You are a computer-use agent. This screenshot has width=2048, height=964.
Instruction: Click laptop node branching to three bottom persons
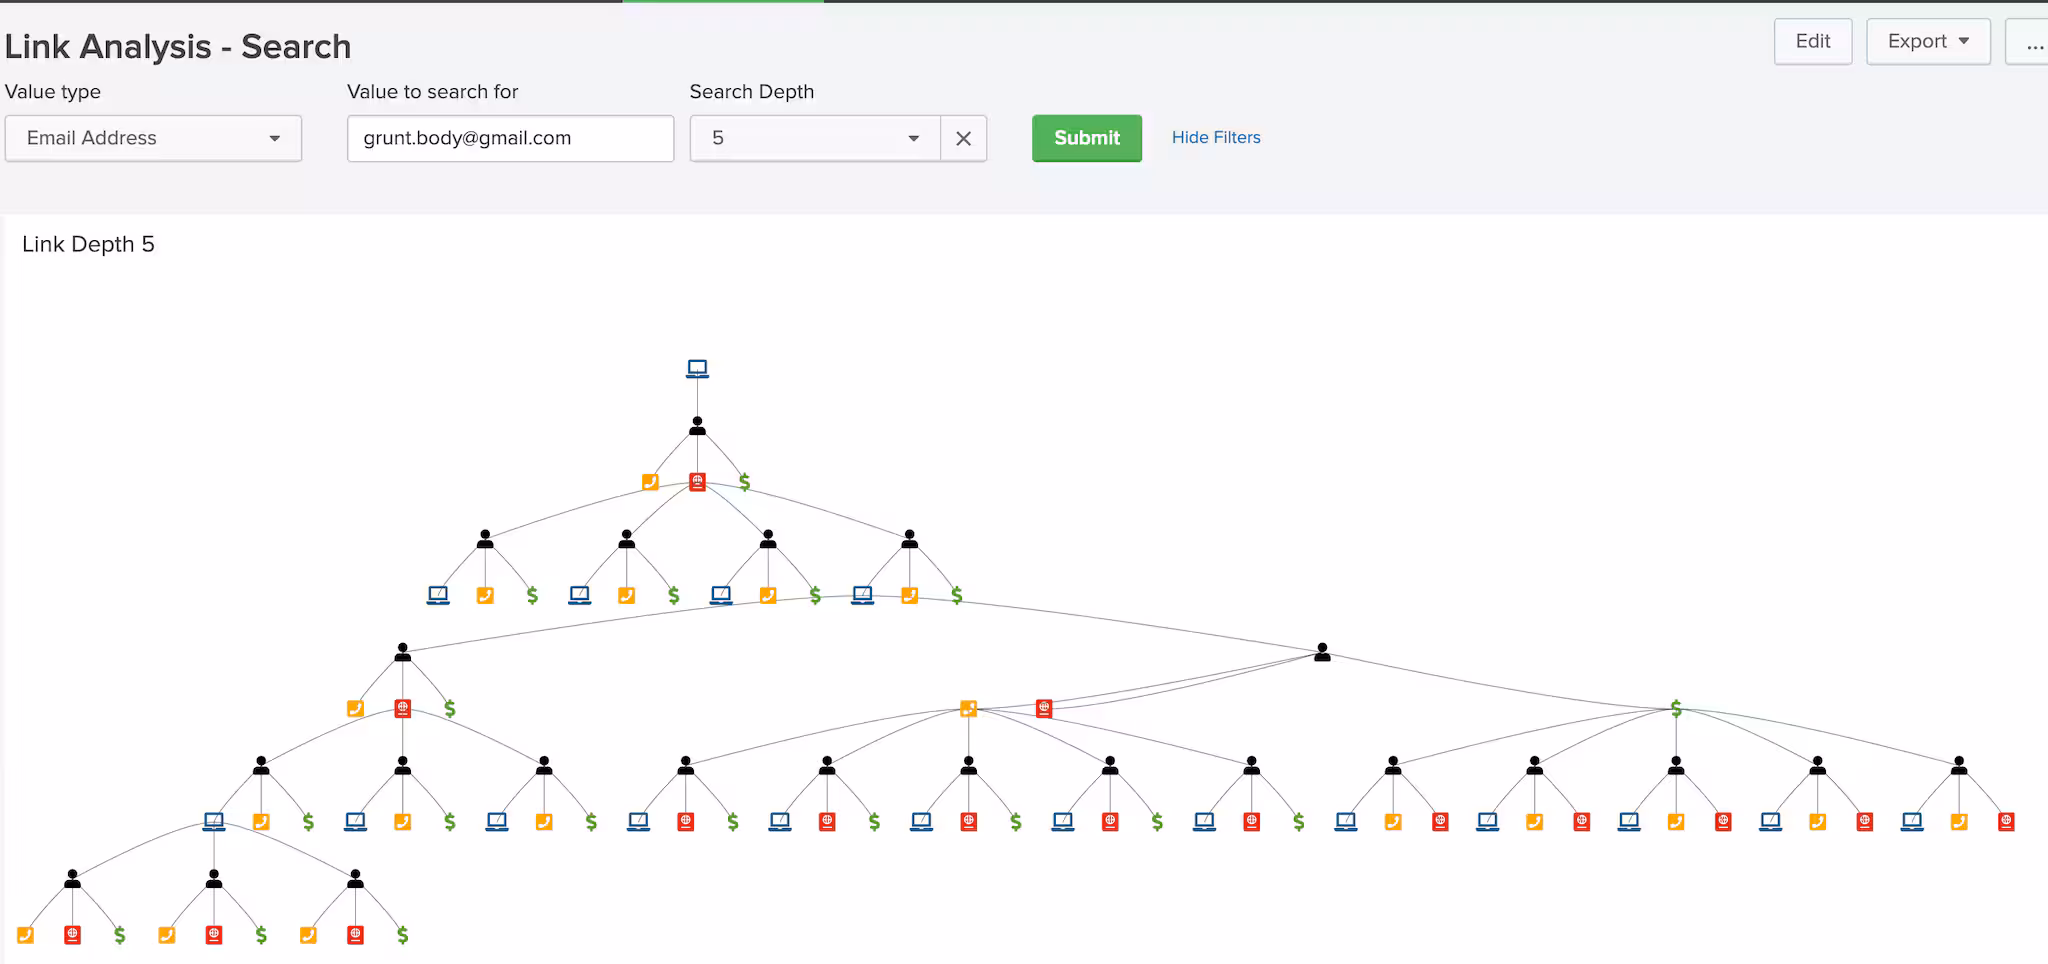214,822
